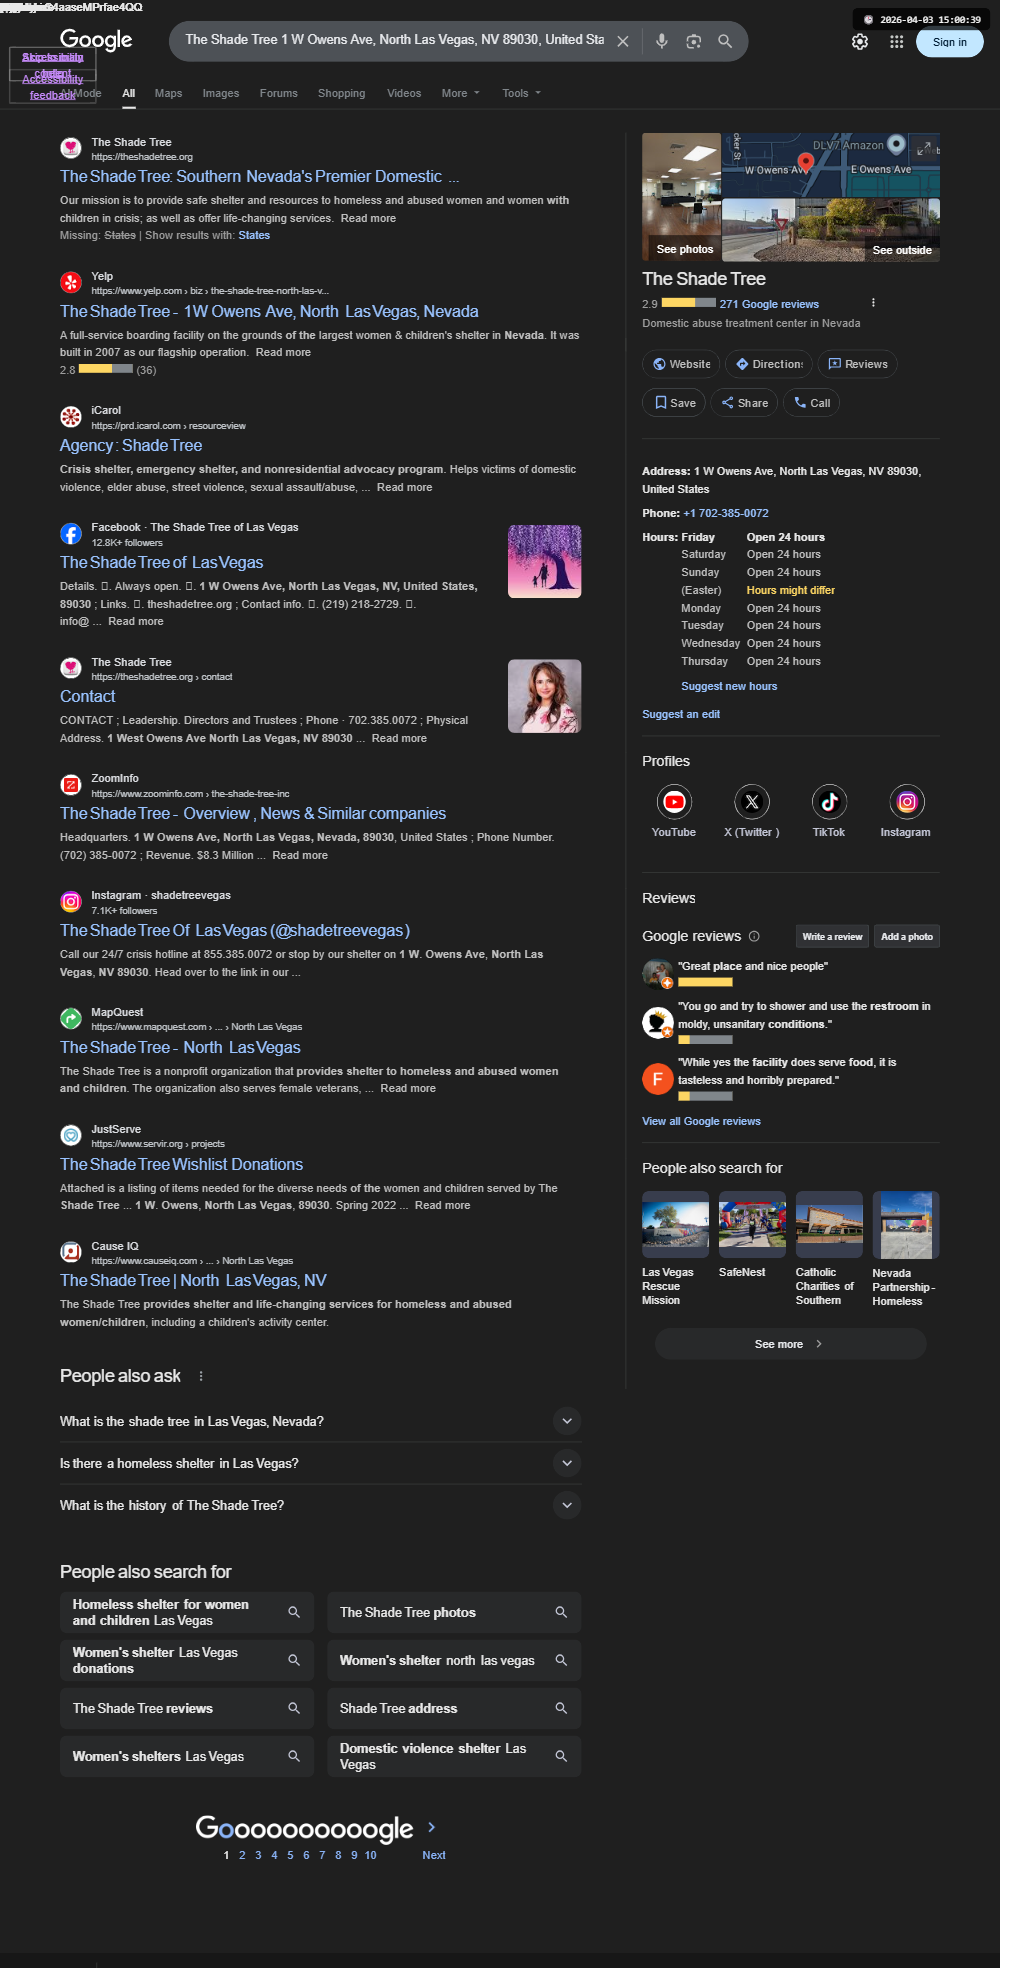Click the Facebook result favicon
The width and height of the screenshot is (1012, 1968).
pos(71,534)
